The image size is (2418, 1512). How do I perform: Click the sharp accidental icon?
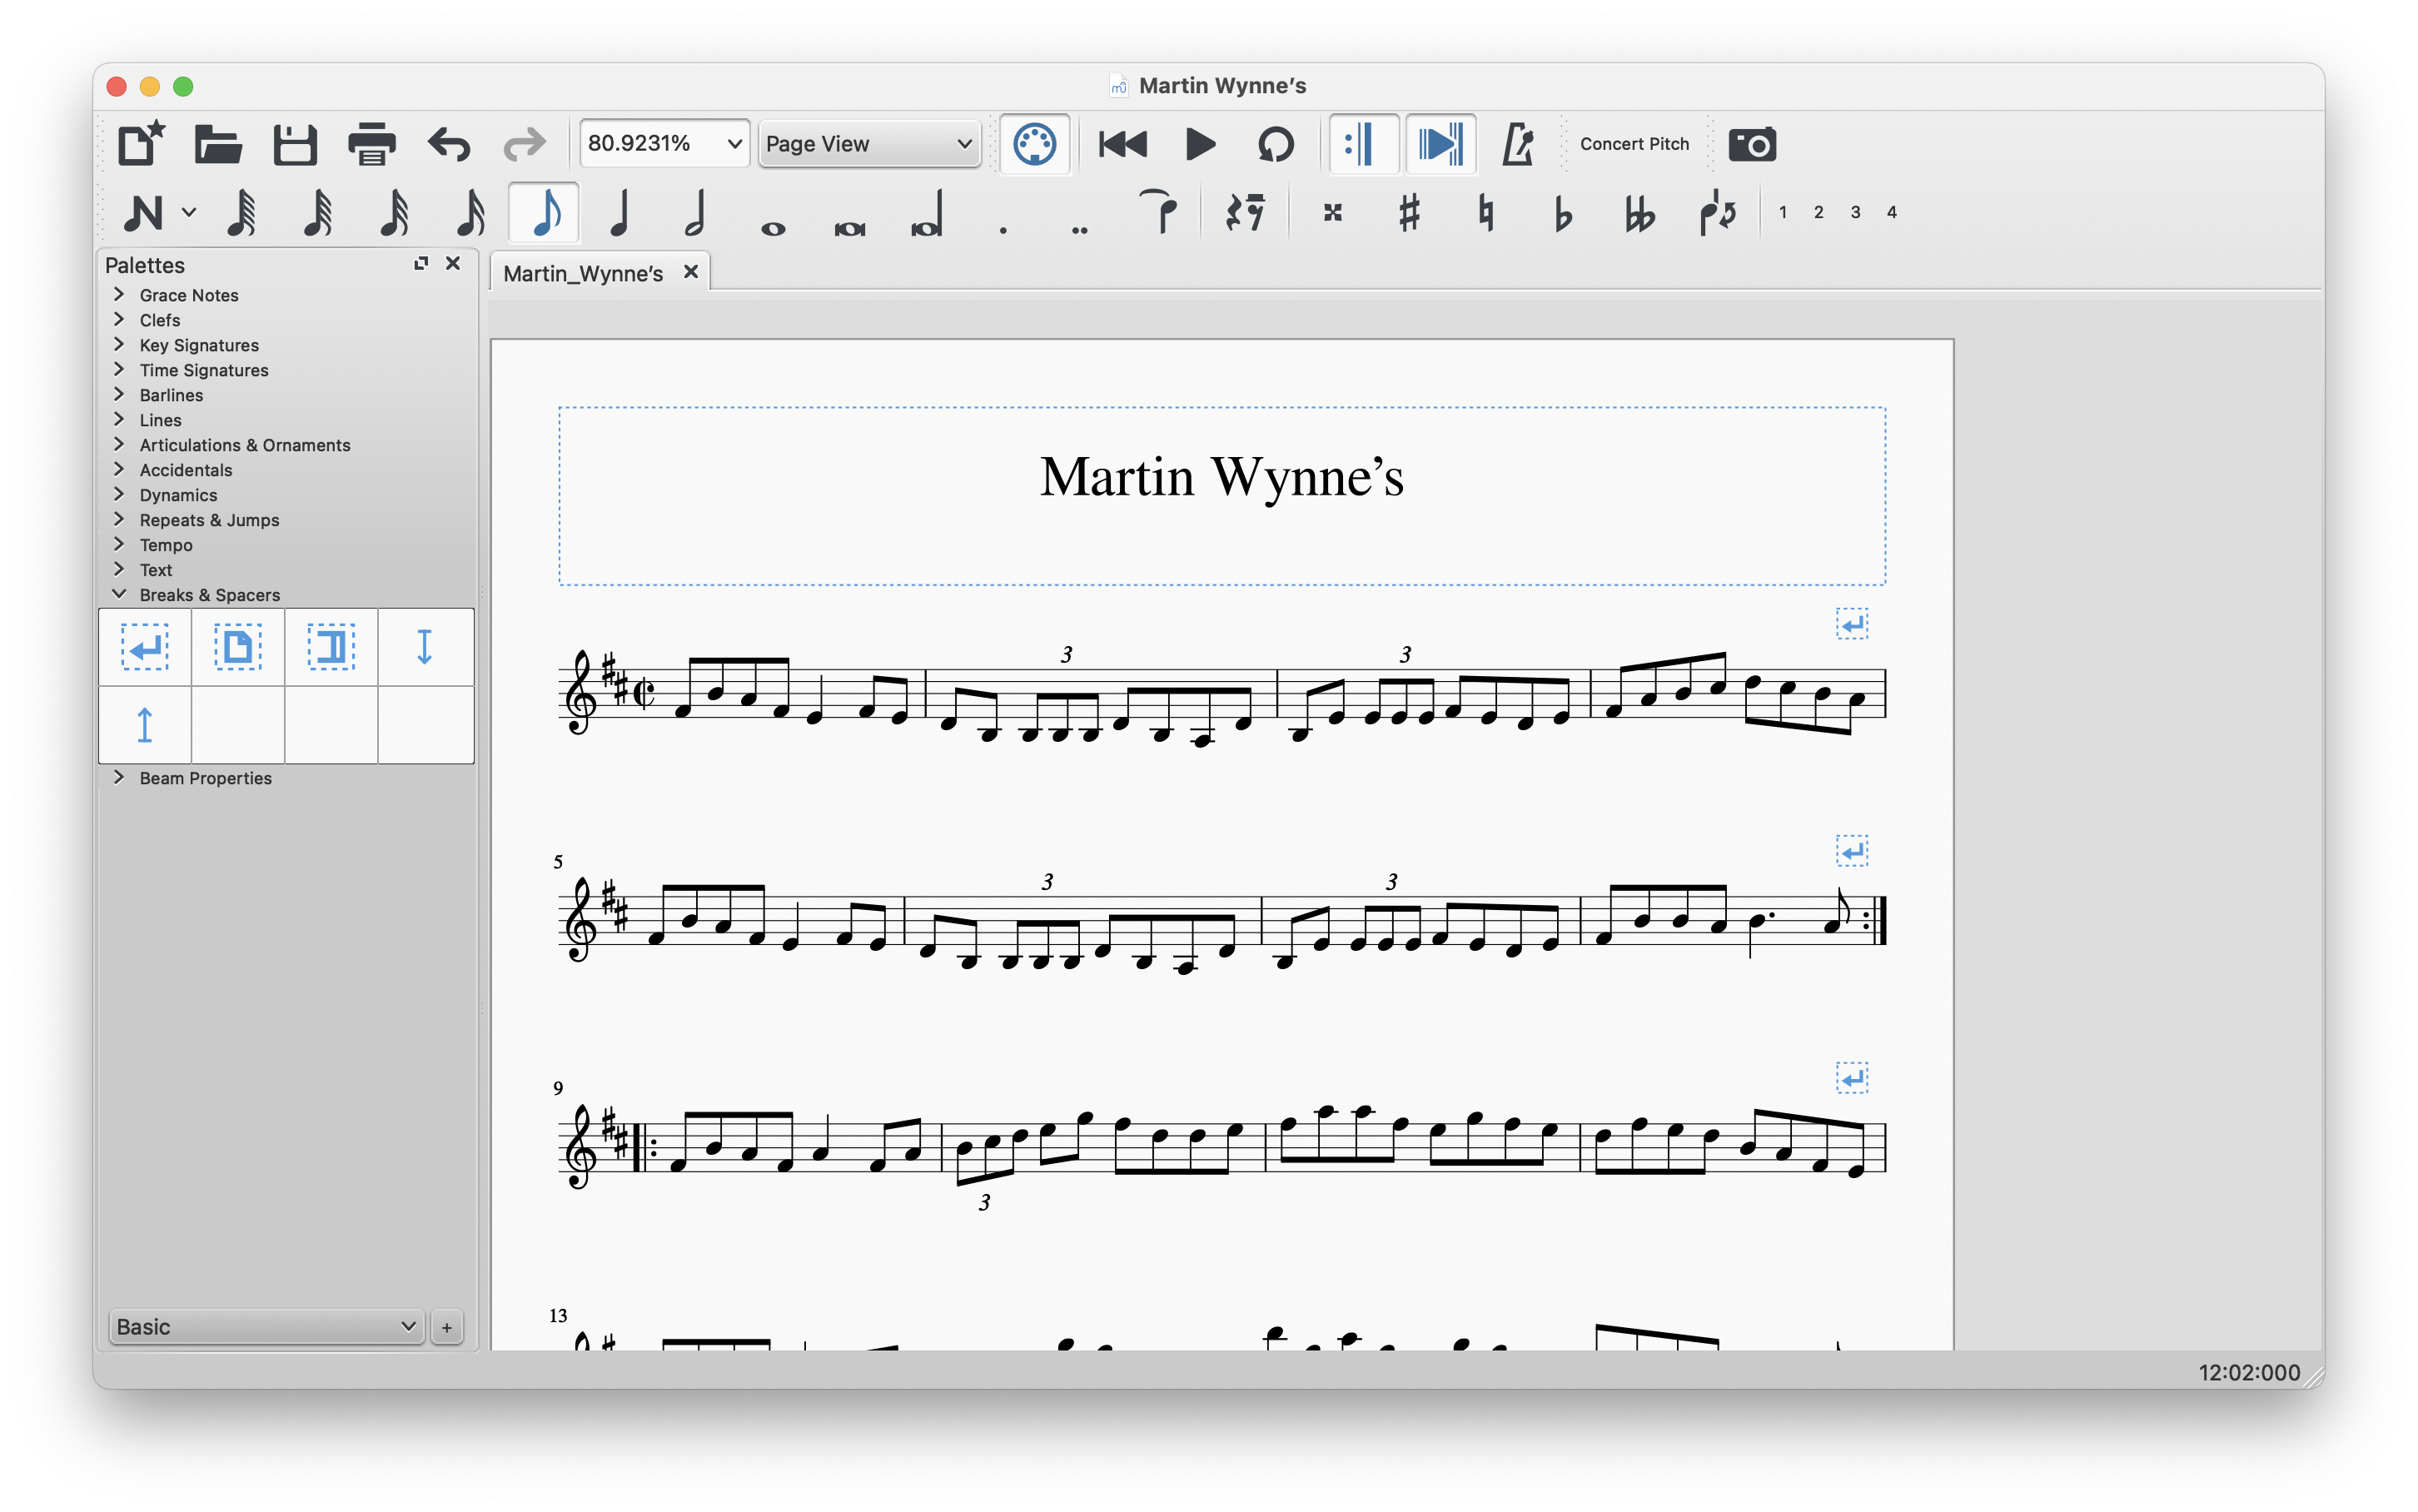click(1409, 213)
